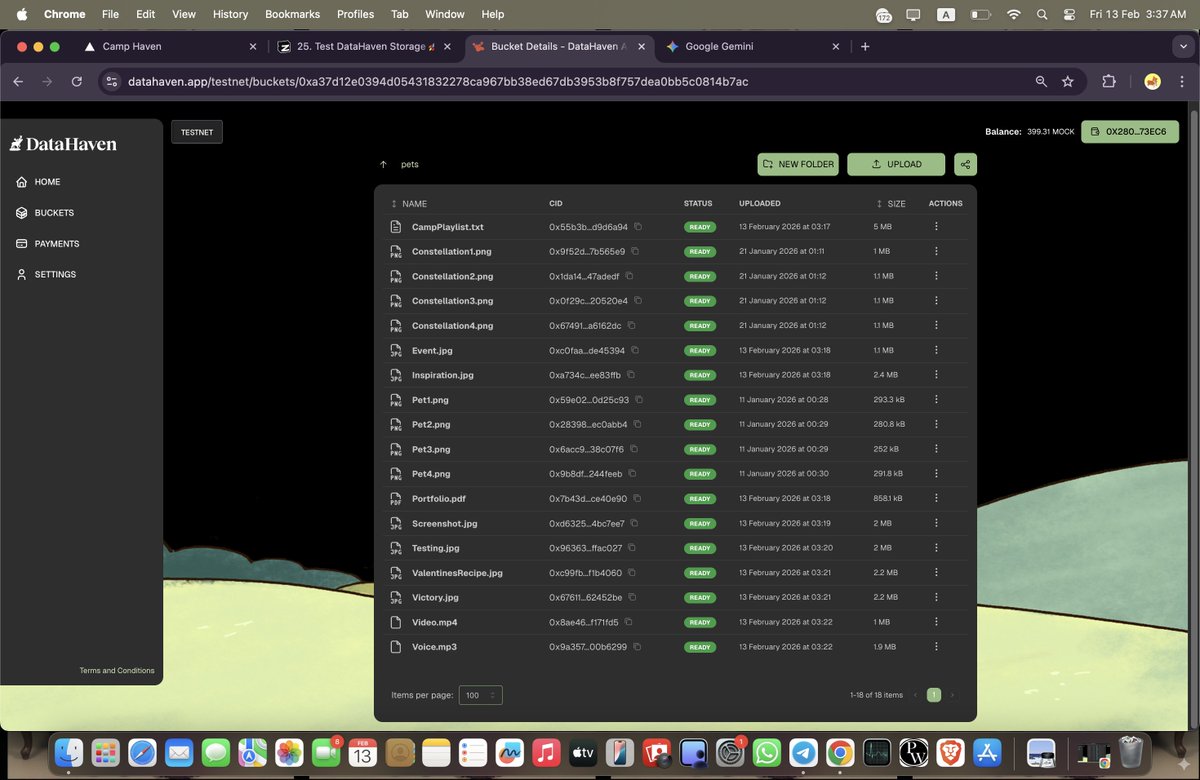
Task: Click the previous page arrow
Action: tap(915, 695)
